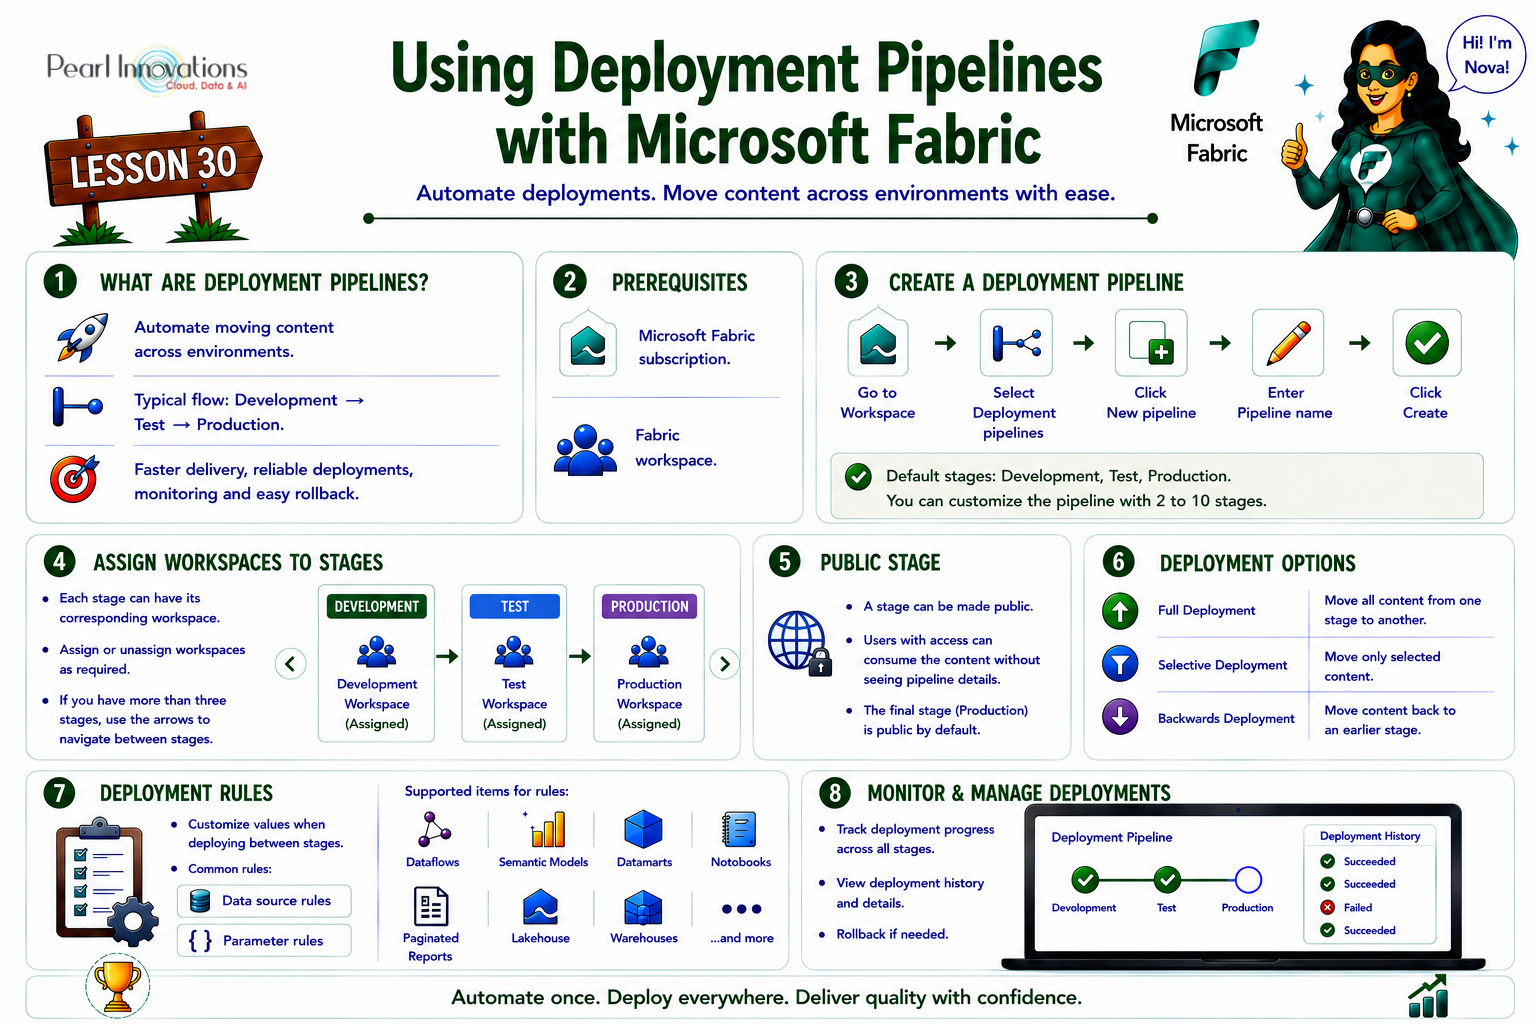Click the ...and more ellipsis item

(x=742, y=921)
